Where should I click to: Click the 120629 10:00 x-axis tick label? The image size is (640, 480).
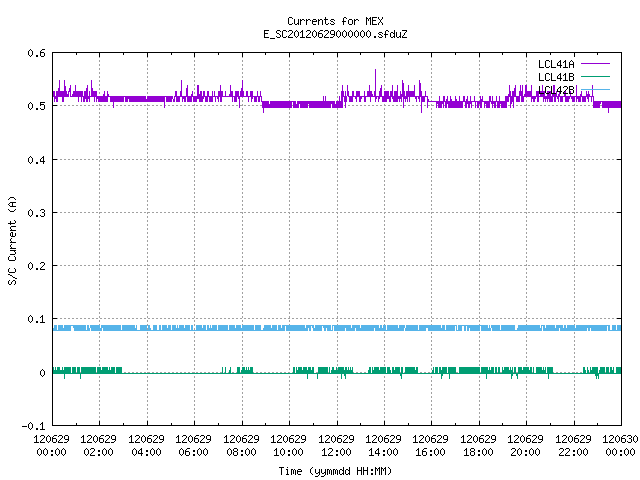tap(288, 445)
